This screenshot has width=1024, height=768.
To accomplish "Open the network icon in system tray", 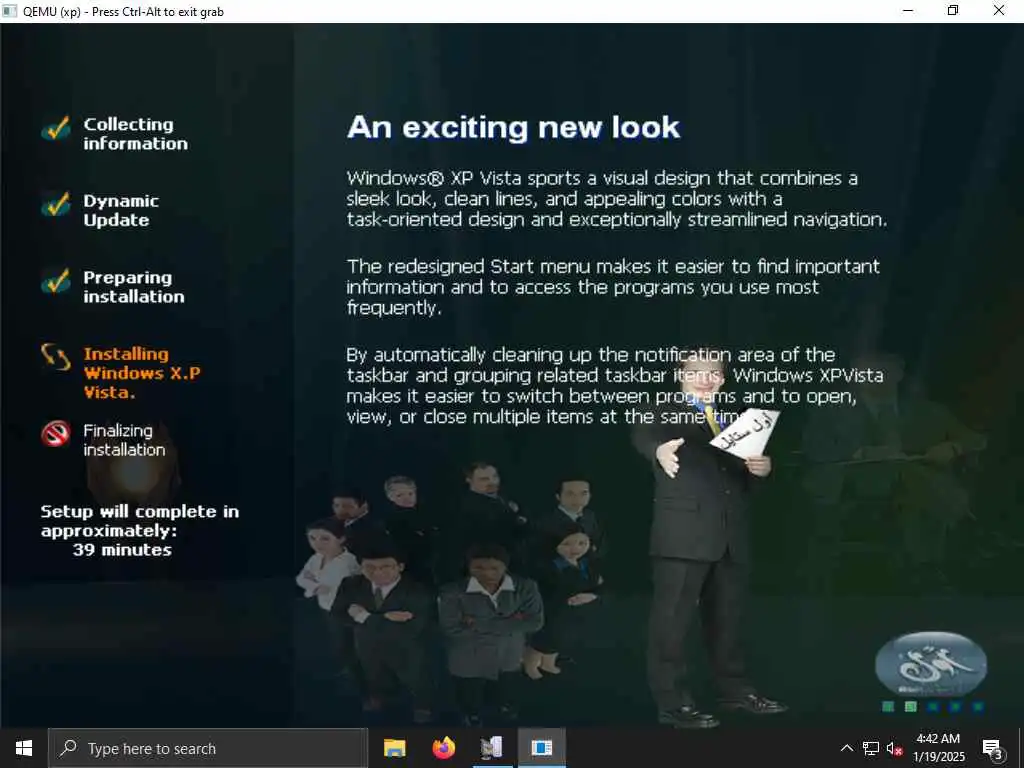I will (x=871, y=748).
